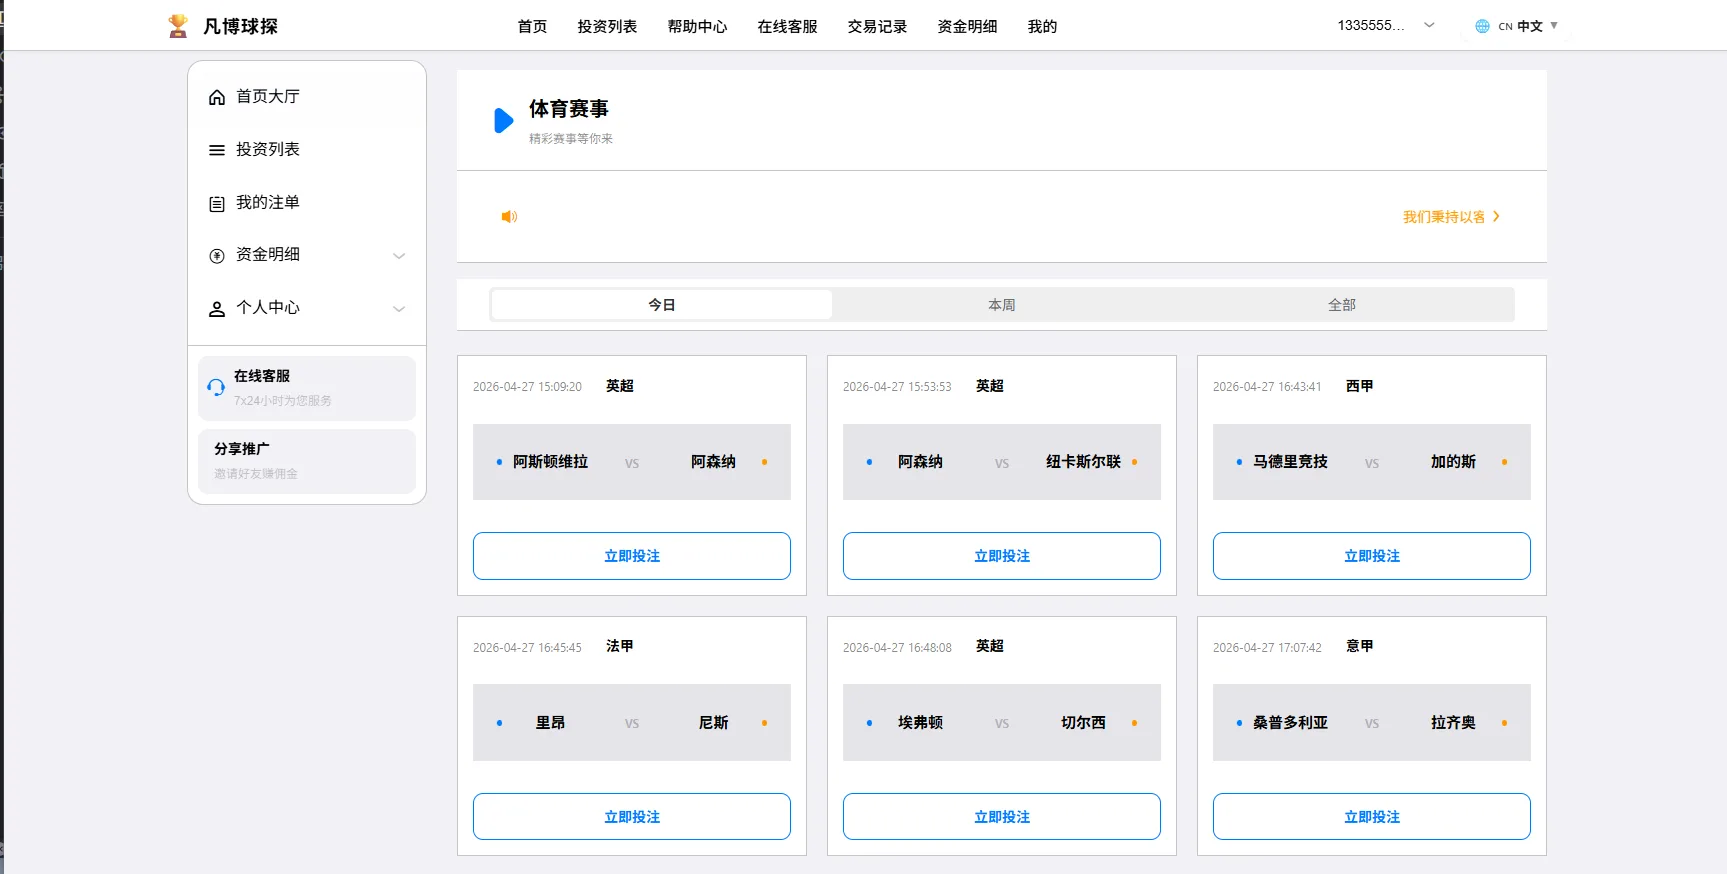Click the person icon beside 个人中心
Screen dimensions: 1727x874
pos(216,309)
